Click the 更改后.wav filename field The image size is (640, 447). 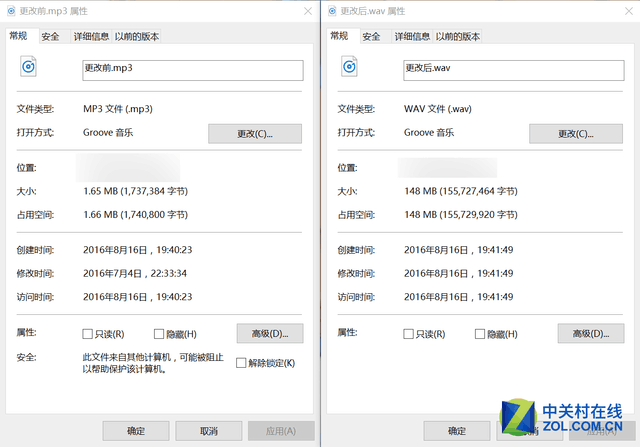pos(513,70)
